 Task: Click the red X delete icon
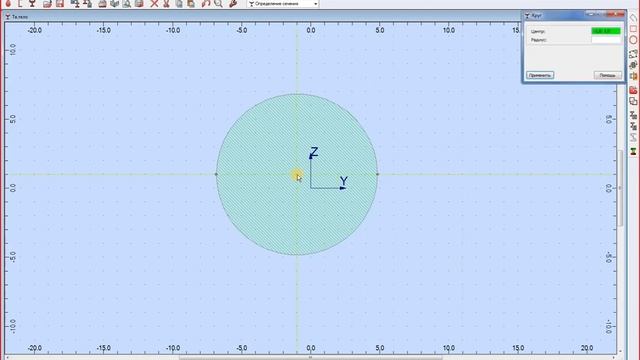[x=154, y=4]
